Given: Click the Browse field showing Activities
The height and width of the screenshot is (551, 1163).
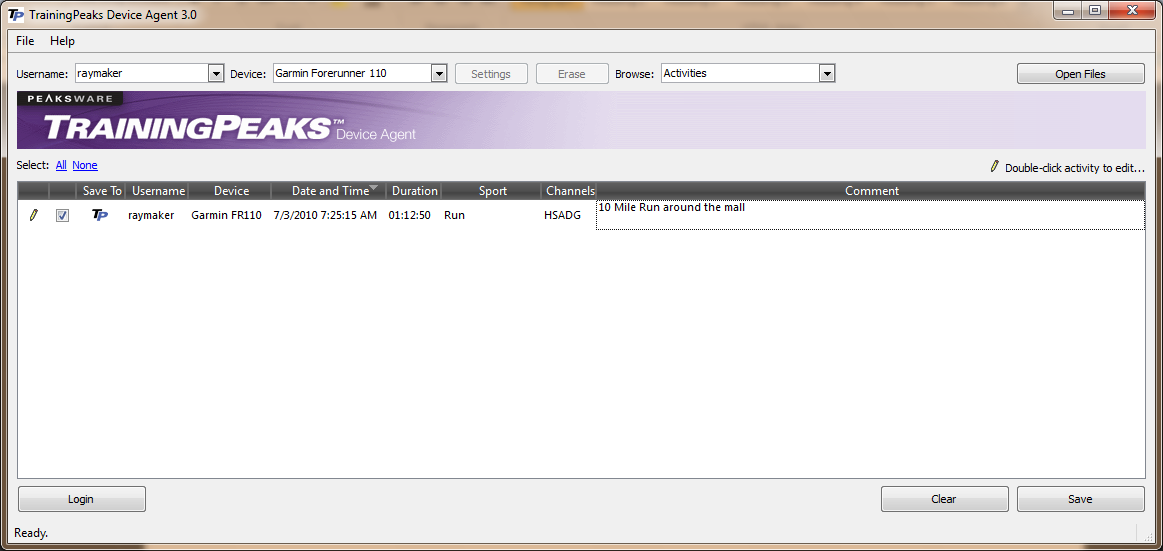Looking at the screenshot, I should [x=740, y=73].
